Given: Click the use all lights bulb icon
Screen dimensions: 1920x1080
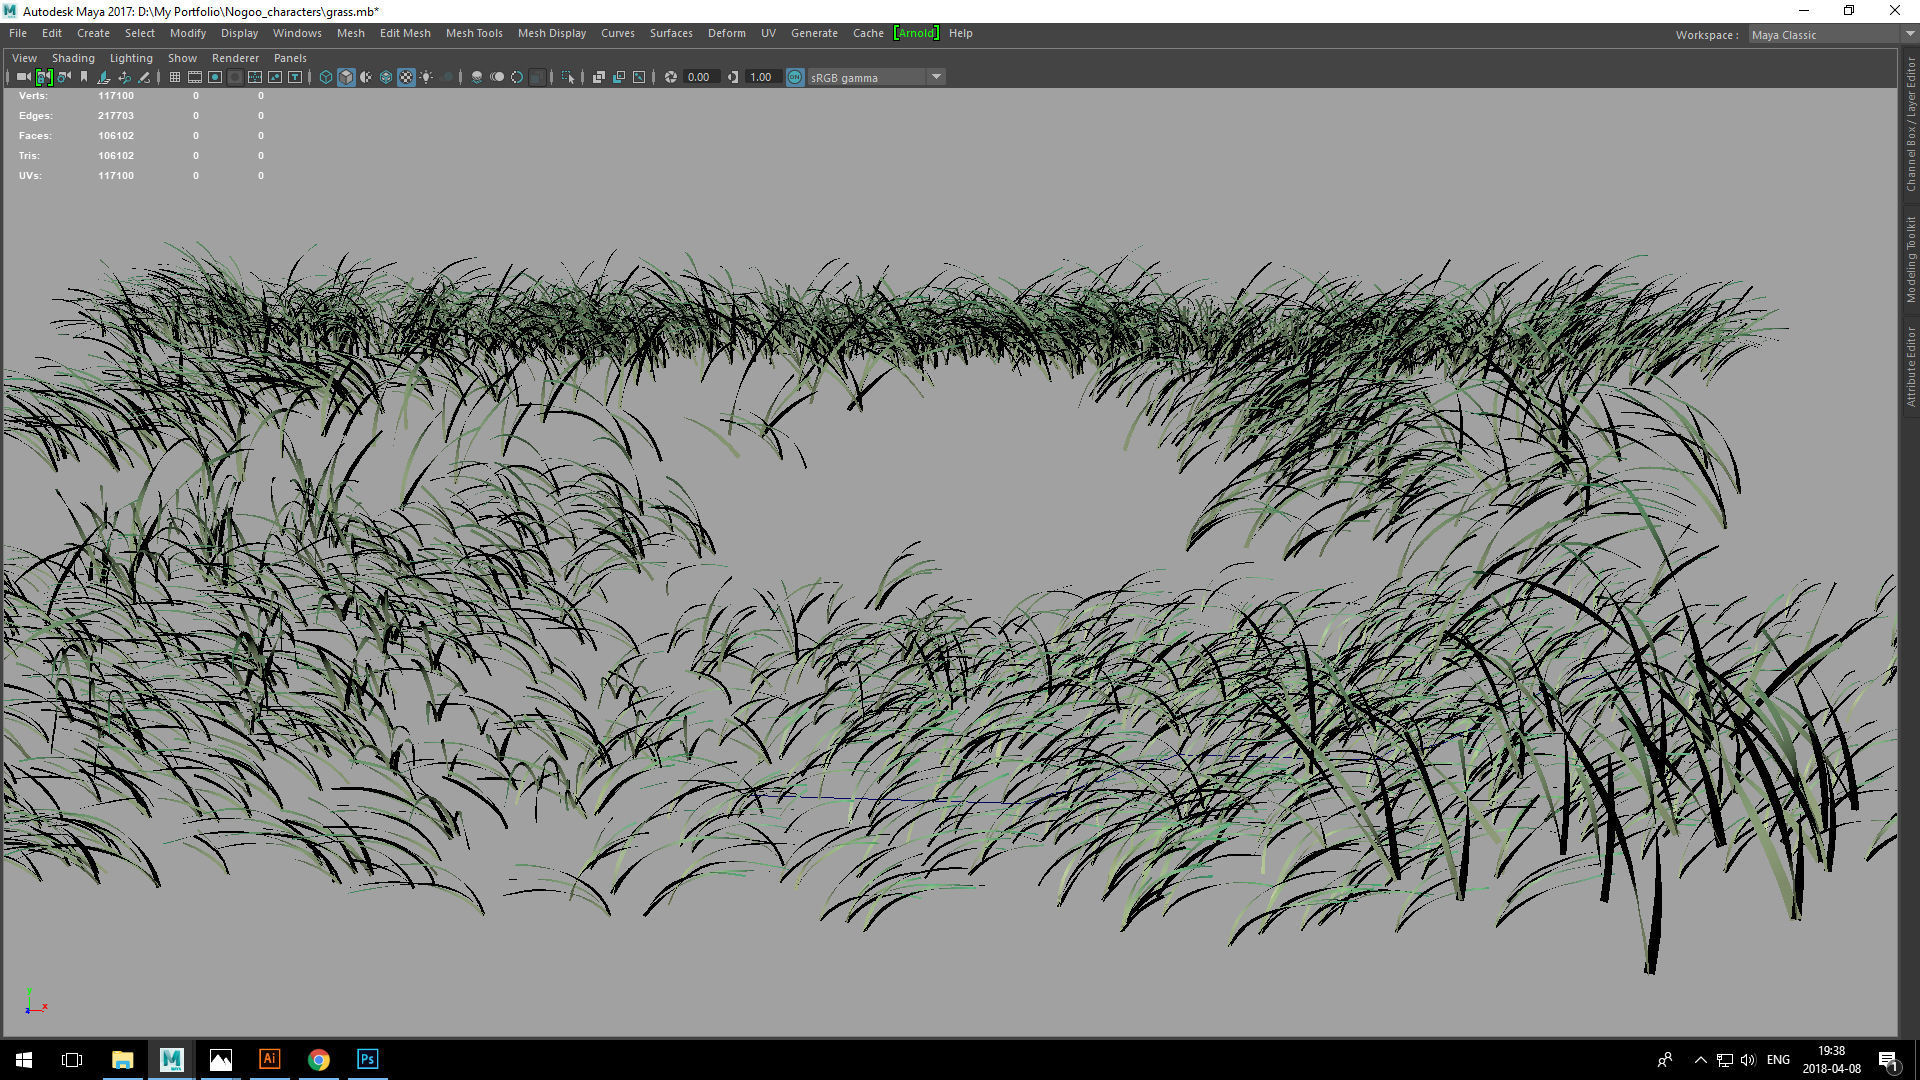Looking at the screenshot, I should [x=427, y=77].
